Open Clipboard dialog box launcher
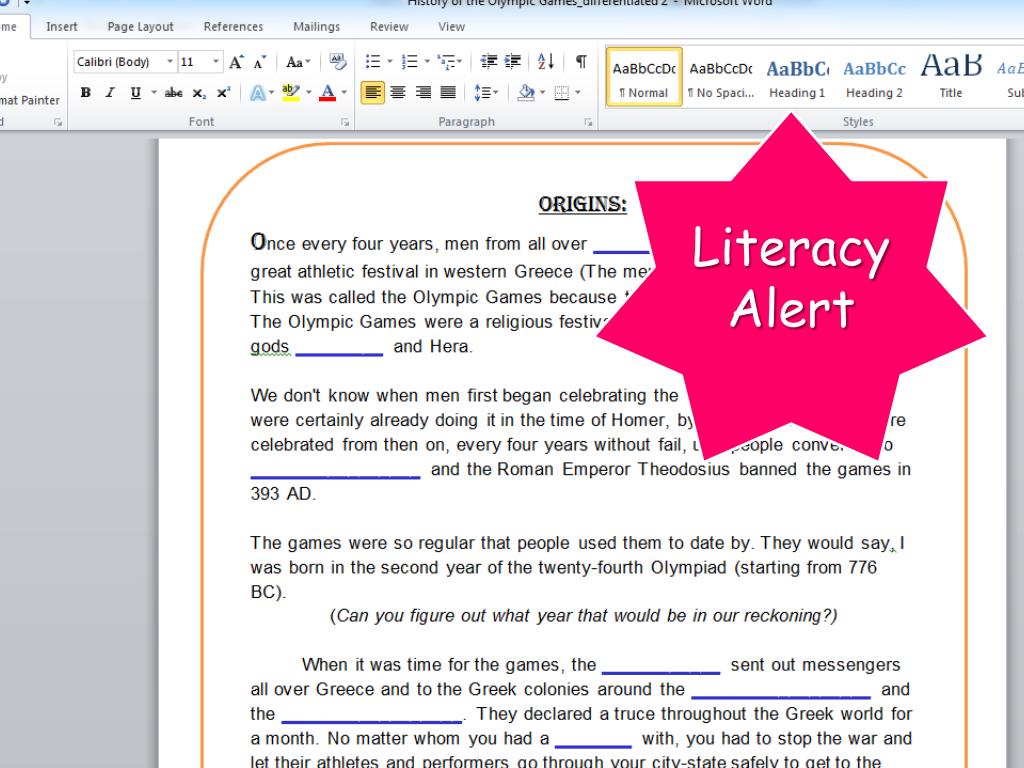1024x768 pixels. coord(58,122)
